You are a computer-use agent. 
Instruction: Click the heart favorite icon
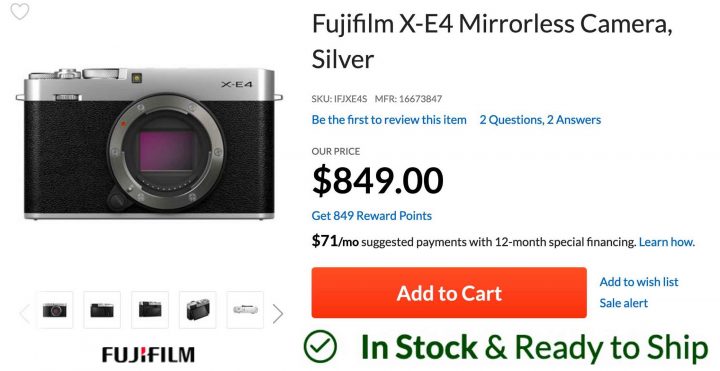(20, 11)
